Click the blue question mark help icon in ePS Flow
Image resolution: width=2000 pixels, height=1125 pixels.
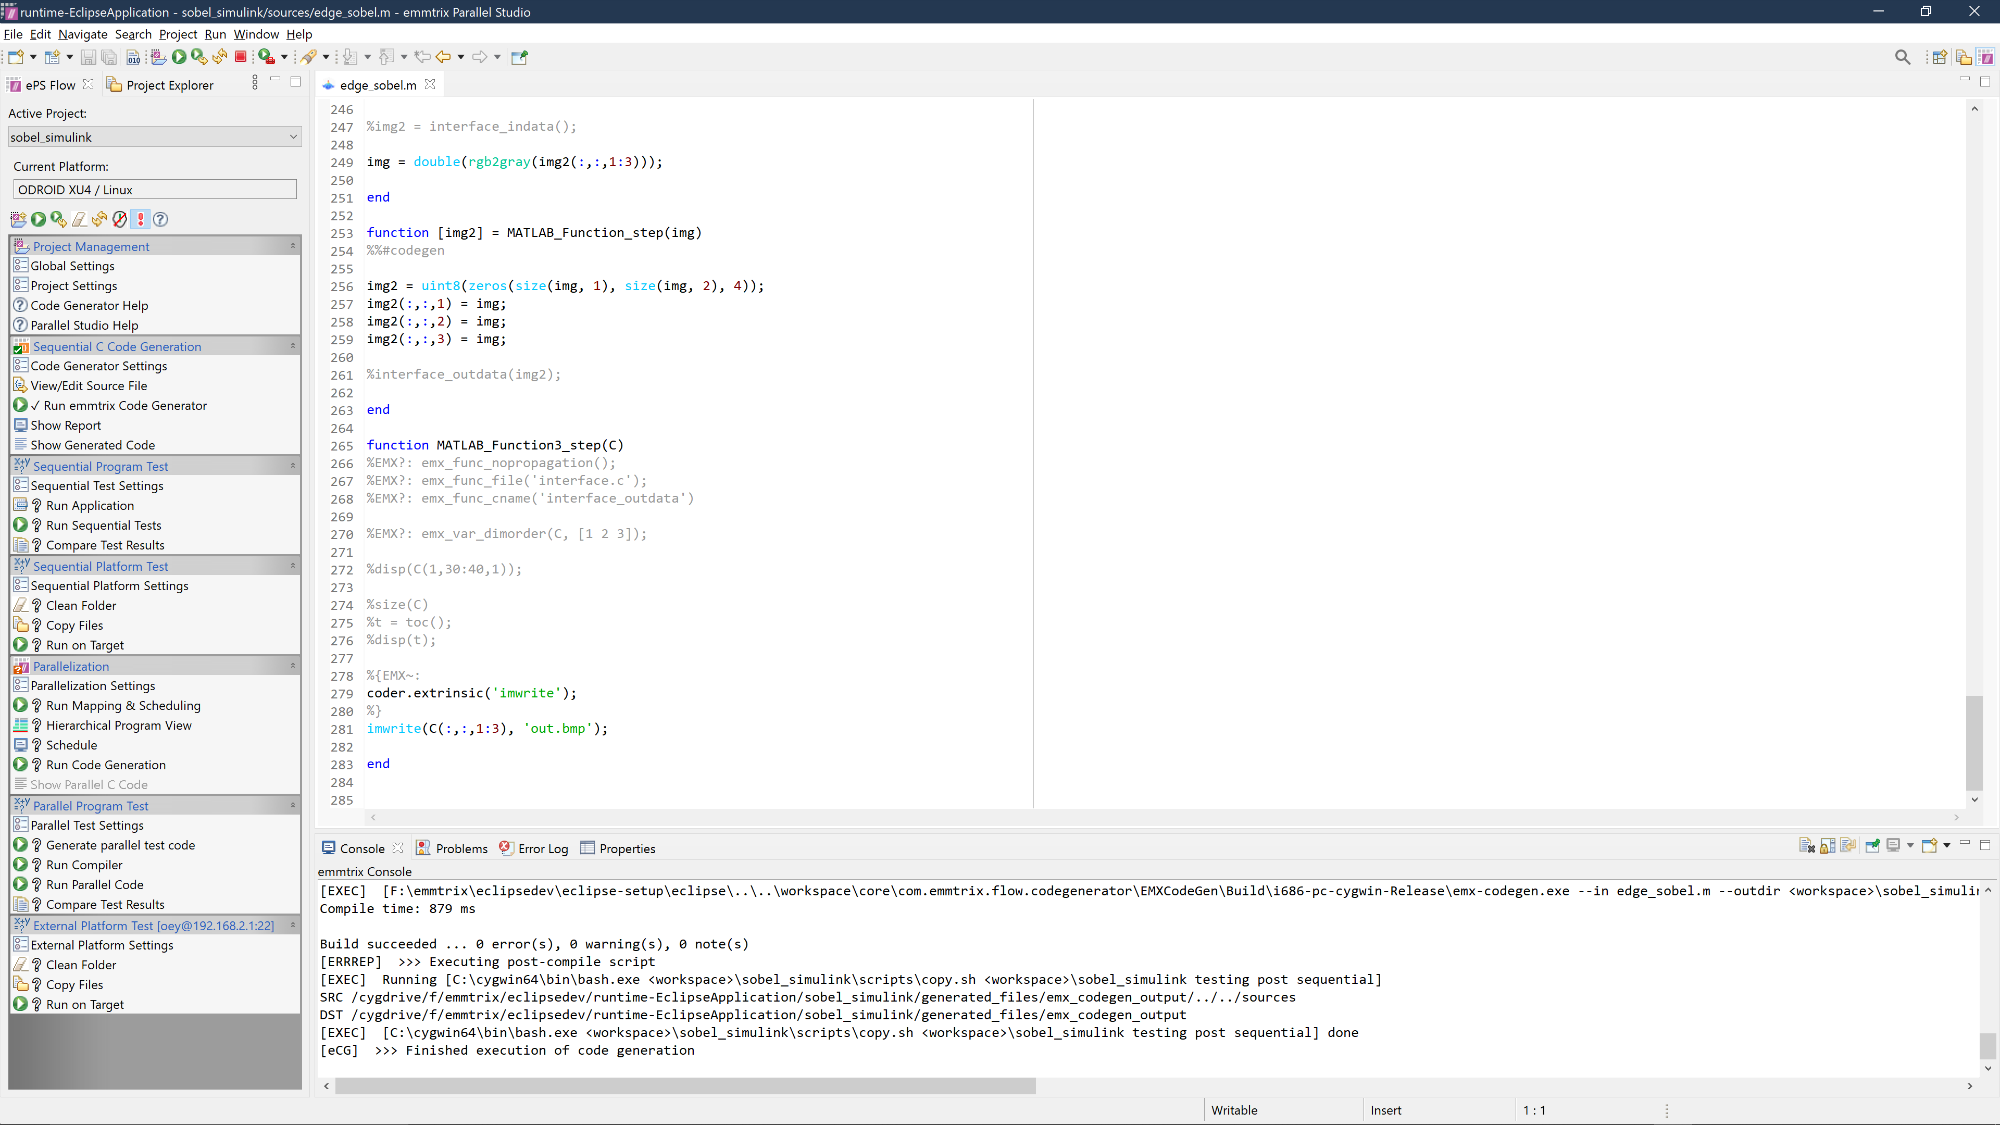pyautogui.click(x=160, y=219)
